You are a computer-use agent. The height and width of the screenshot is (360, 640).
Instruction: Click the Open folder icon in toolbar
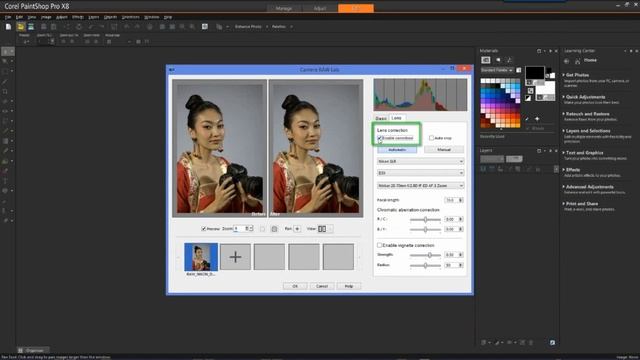click(x=20, y=27)
